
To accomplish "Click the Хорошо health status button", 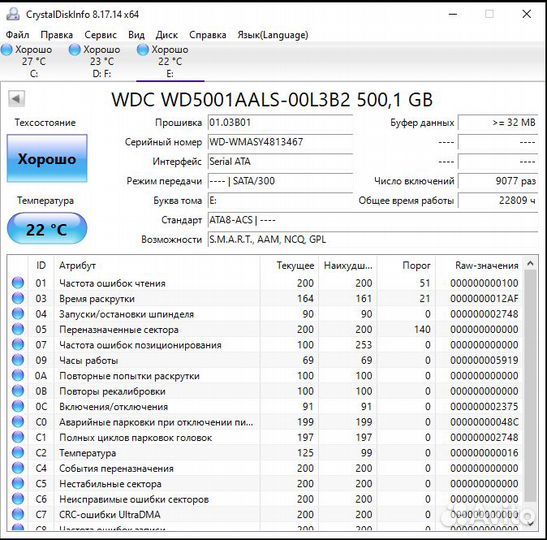I will tap(47, 158).
